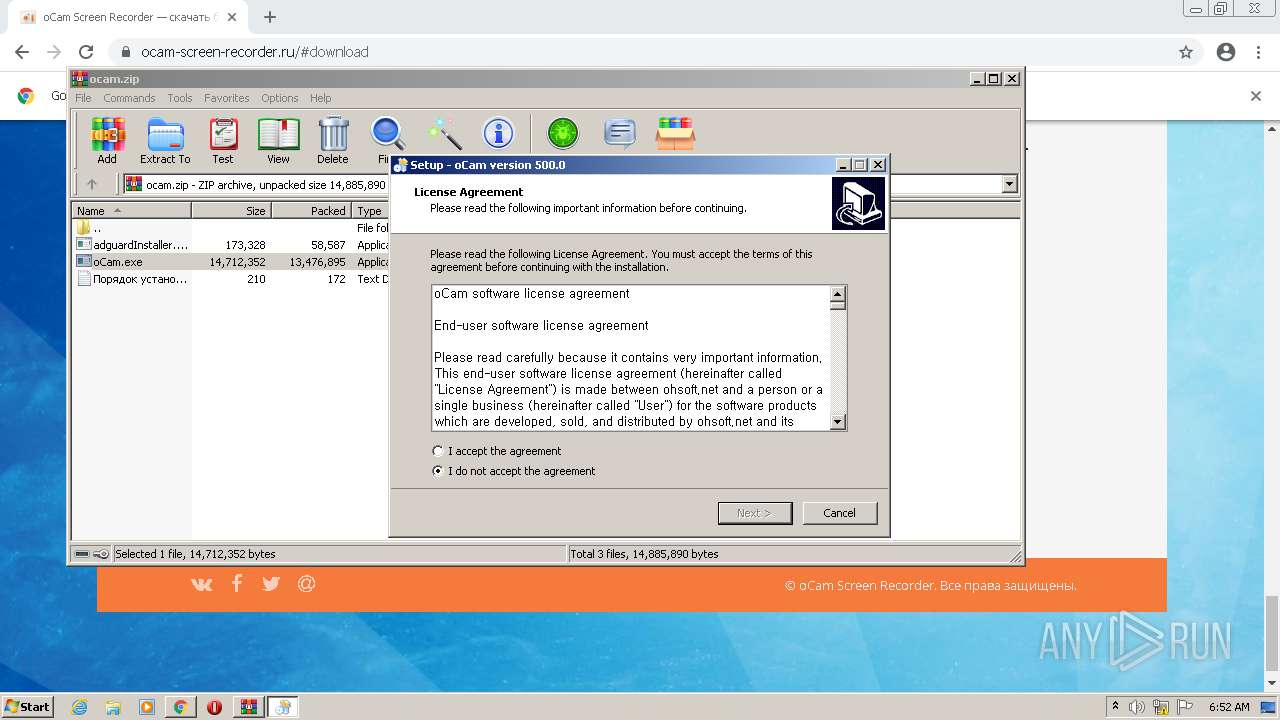Go back in Chrome browser
Screen dimensions: 1280x720
pyautogui.click(x=22, y=52)
